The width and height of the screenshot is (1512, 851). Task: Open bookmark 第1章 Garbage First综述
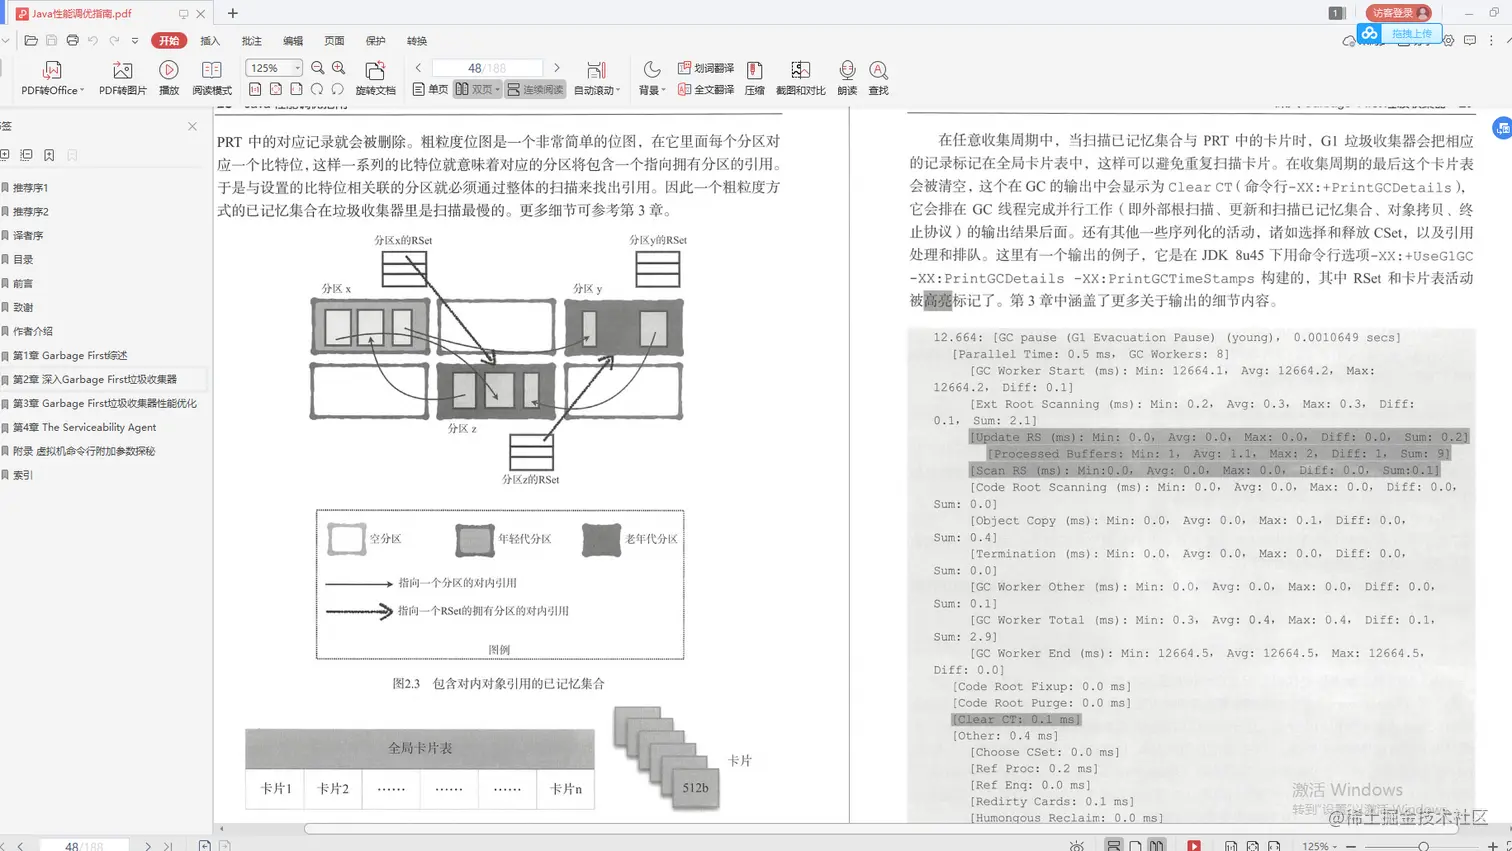[x=70, y=355]
